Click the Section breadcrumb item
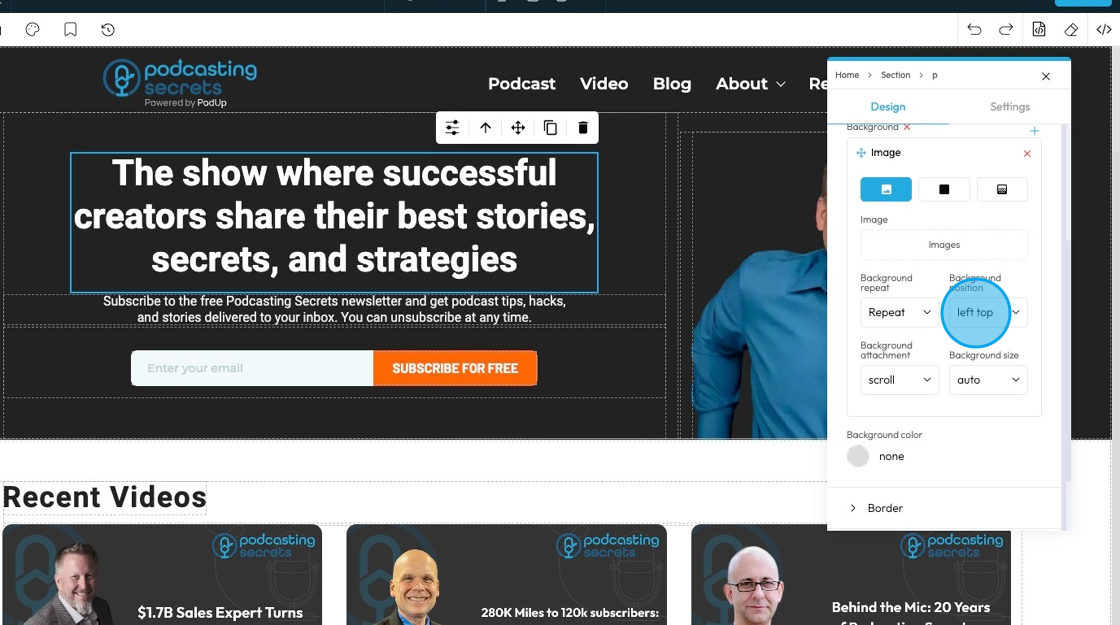 pyautogui.click(x=895, y=75)
